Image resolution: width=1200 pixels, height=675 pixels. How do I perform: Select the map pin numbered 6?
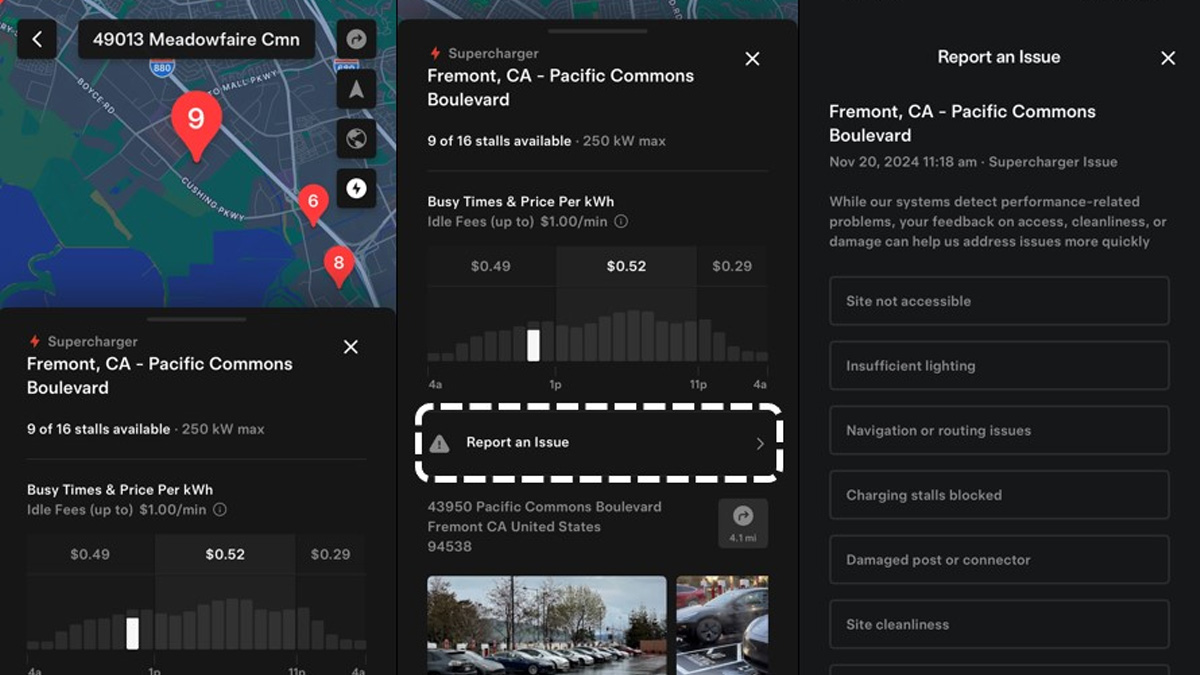tap(313, 204)
